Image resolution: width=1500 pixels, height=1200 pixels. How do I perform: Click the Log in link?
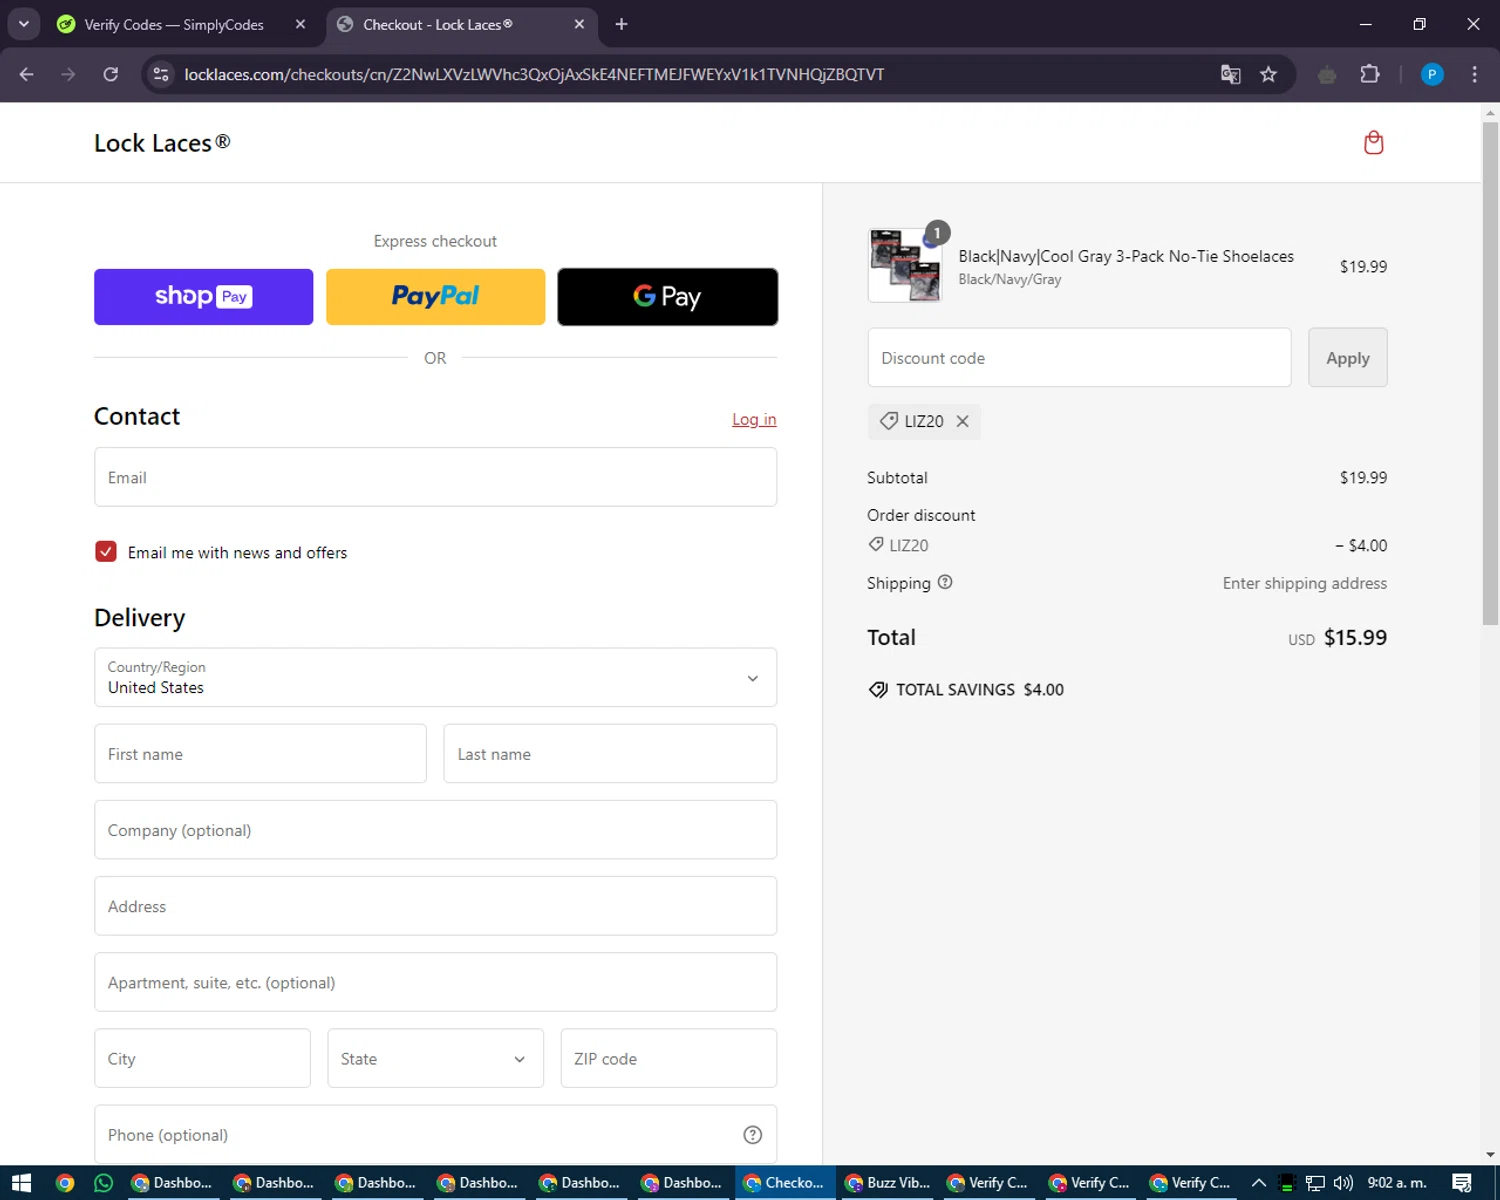pos(754,420)
